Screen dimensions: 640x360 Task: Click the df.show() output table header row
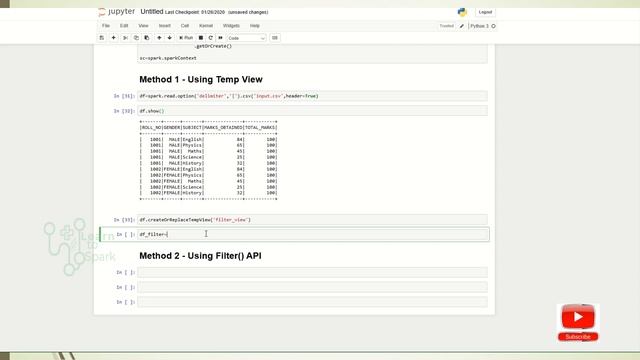click(x=209, y=127)
